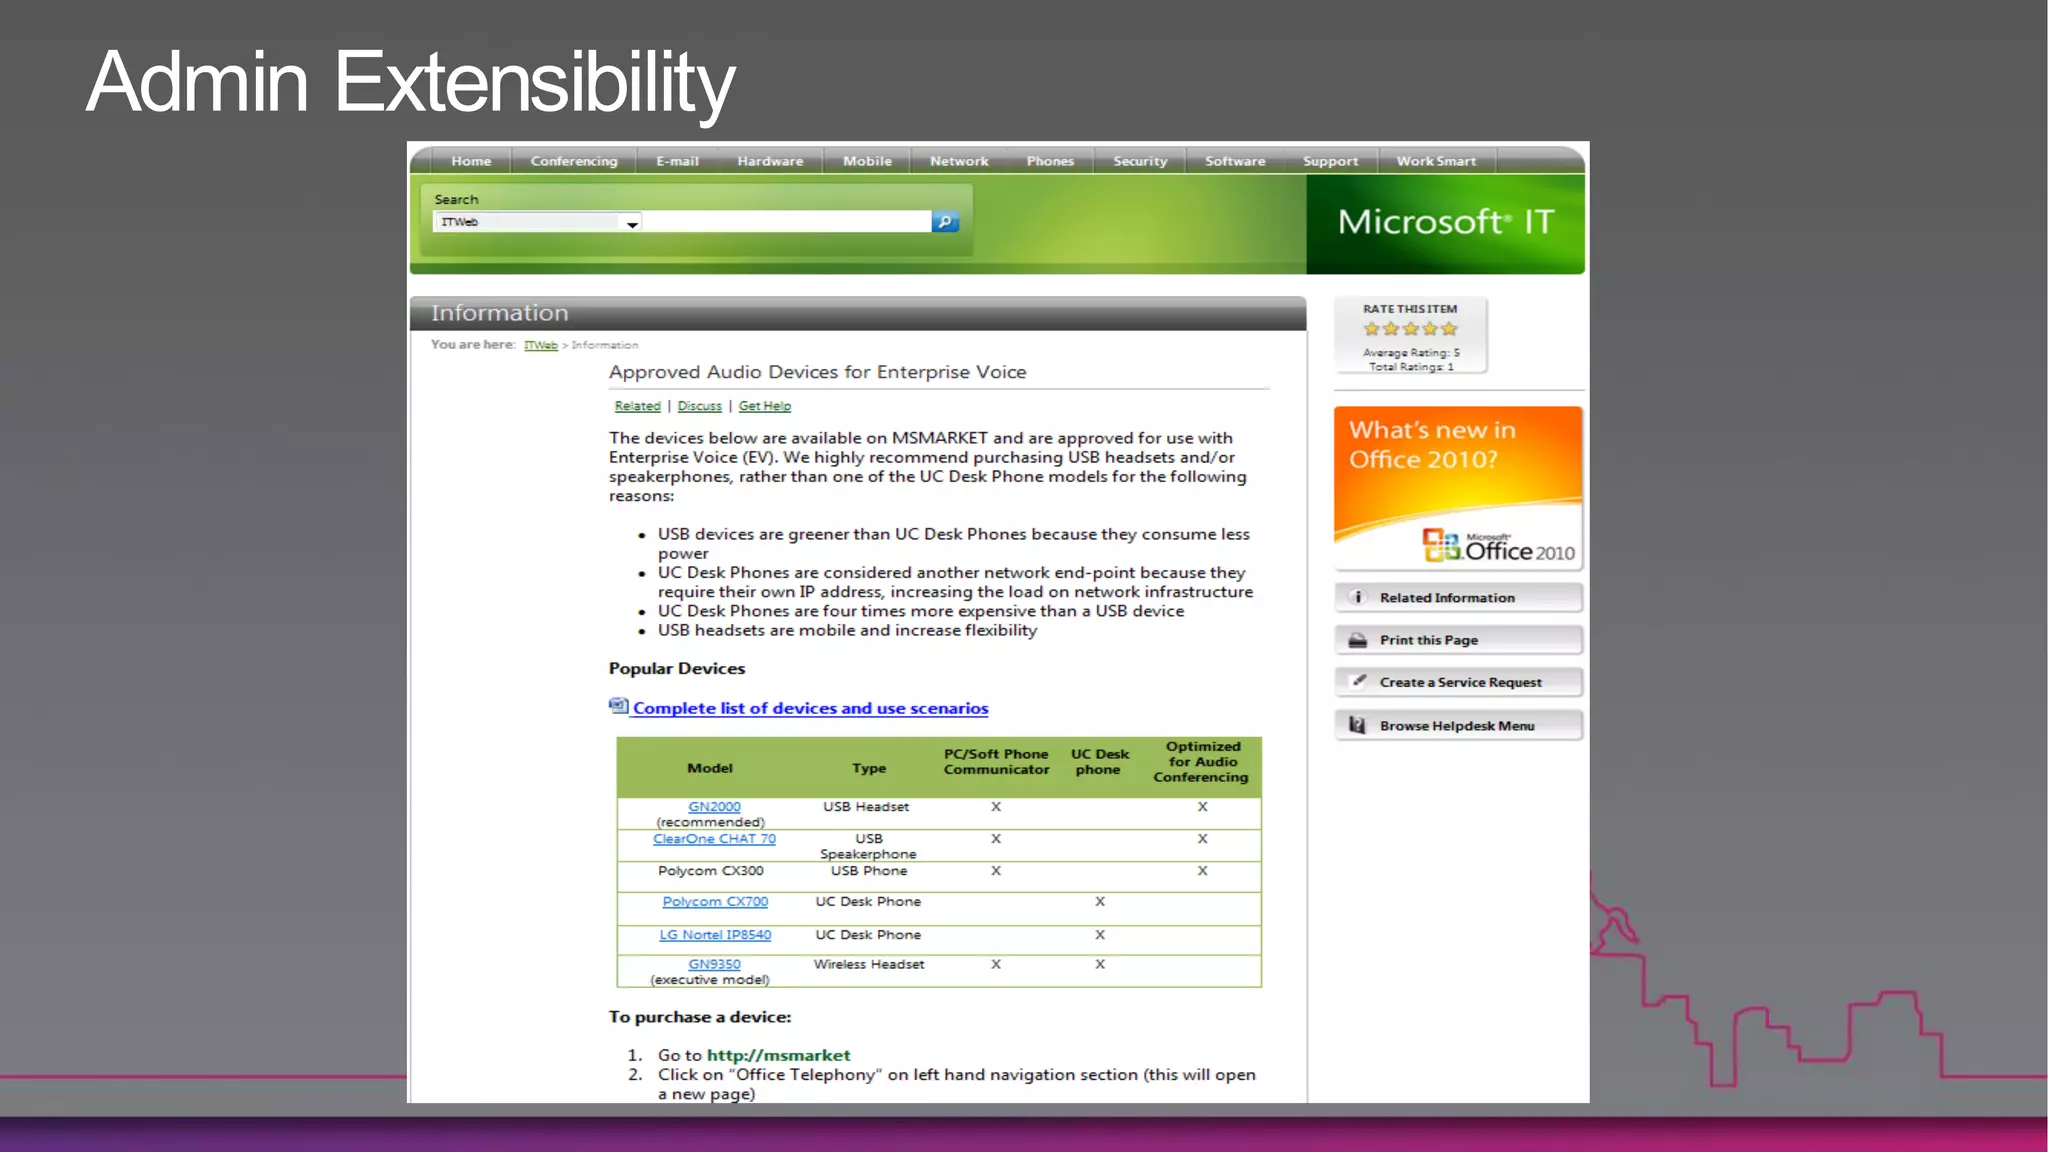Open the E-mail navigation tab
This screenshot has width=2048, height=1152.
[677, 161]
